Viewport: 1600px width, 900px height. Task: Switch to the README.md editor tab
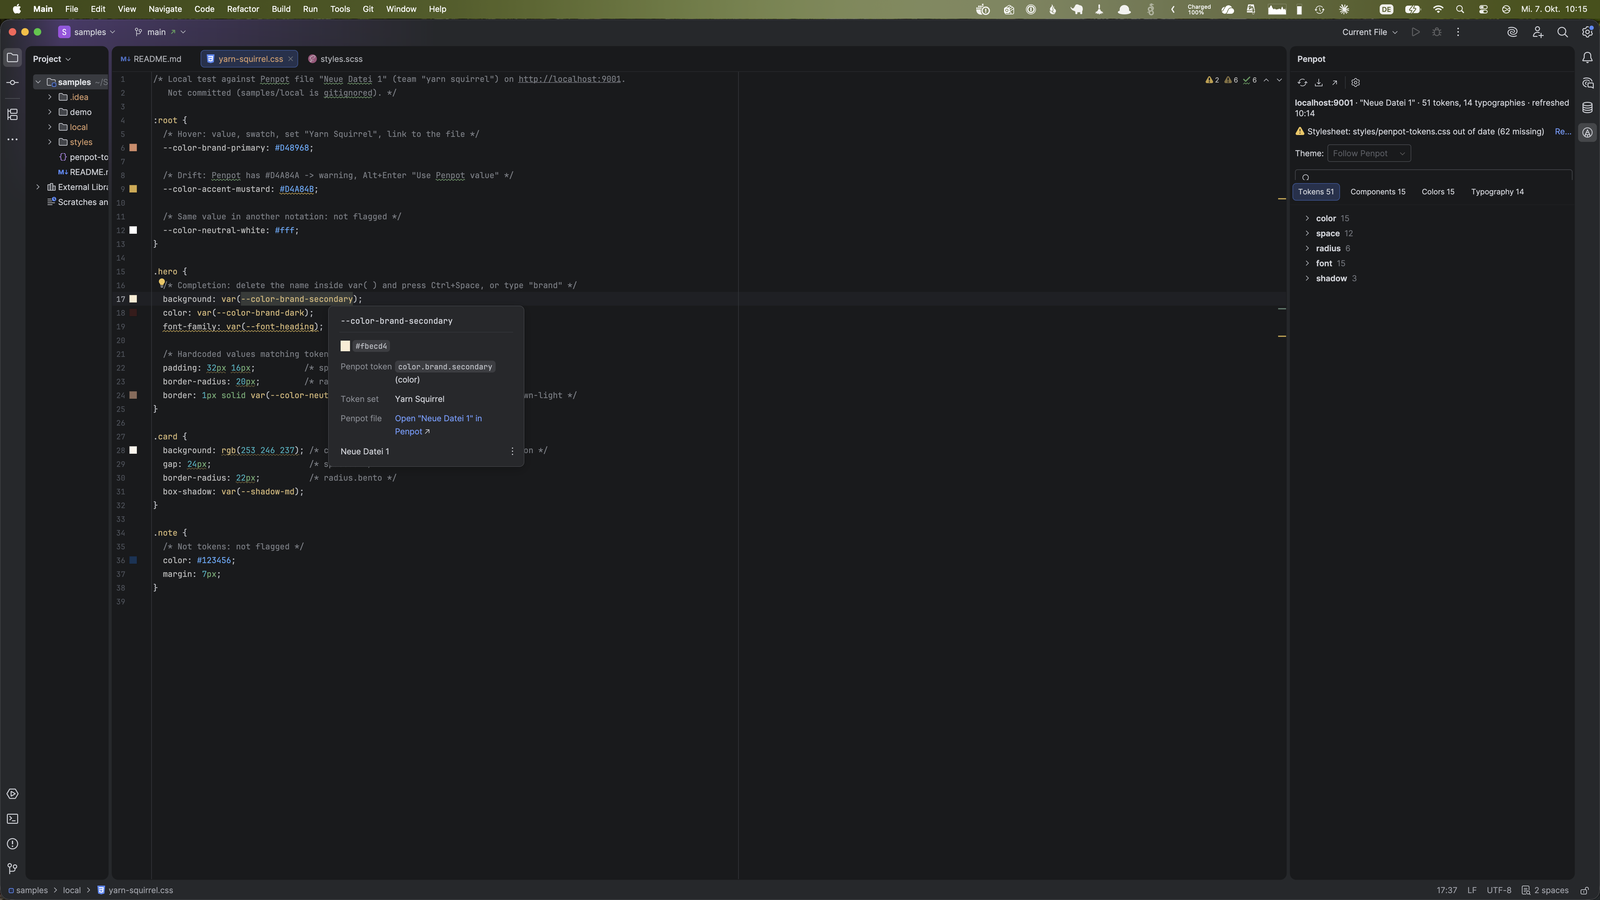152,59
